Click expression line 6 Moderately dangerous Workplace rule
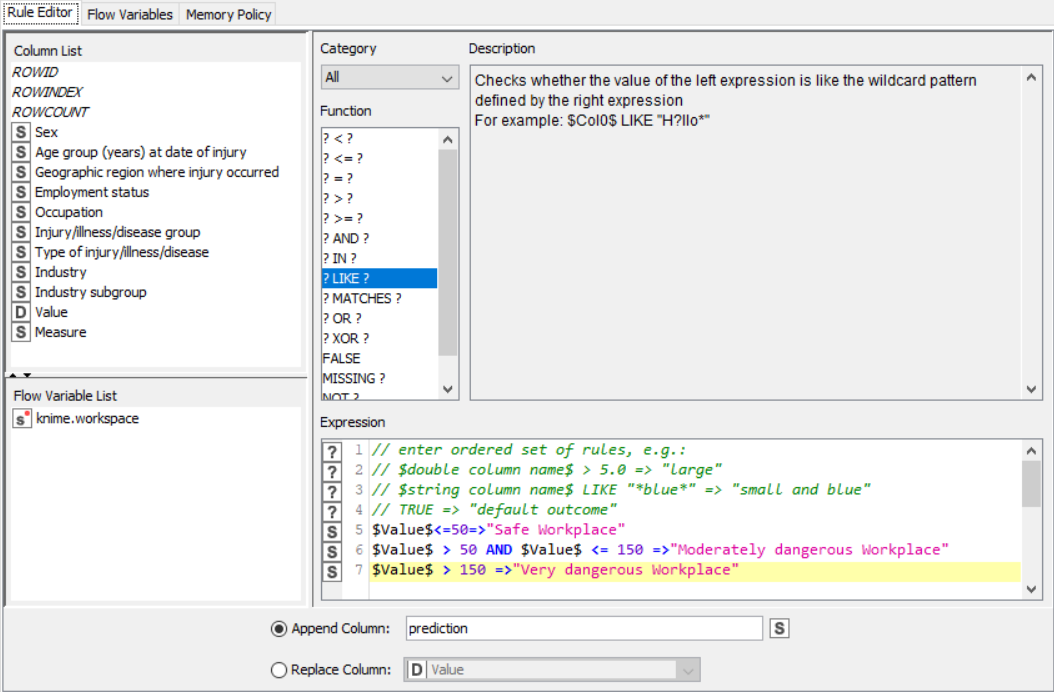The image size is (1054, 692). [695, 550]
